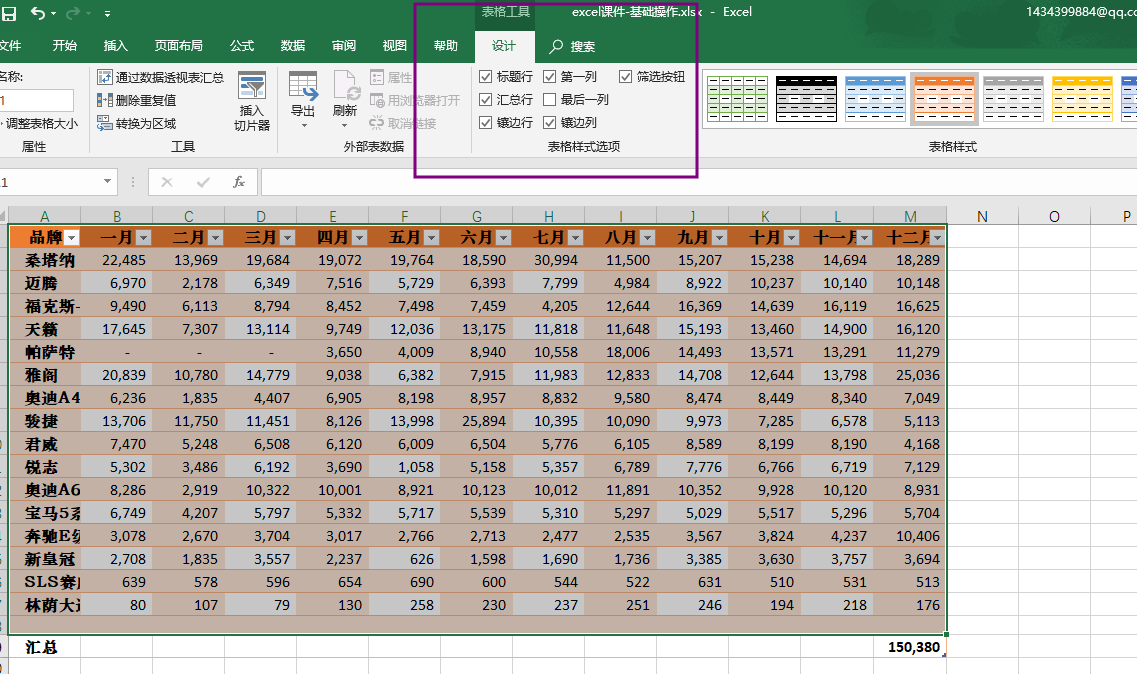1137x674 pixels.
Task: Open the 品牌 column filter dropdown
Action: [71, 237]
